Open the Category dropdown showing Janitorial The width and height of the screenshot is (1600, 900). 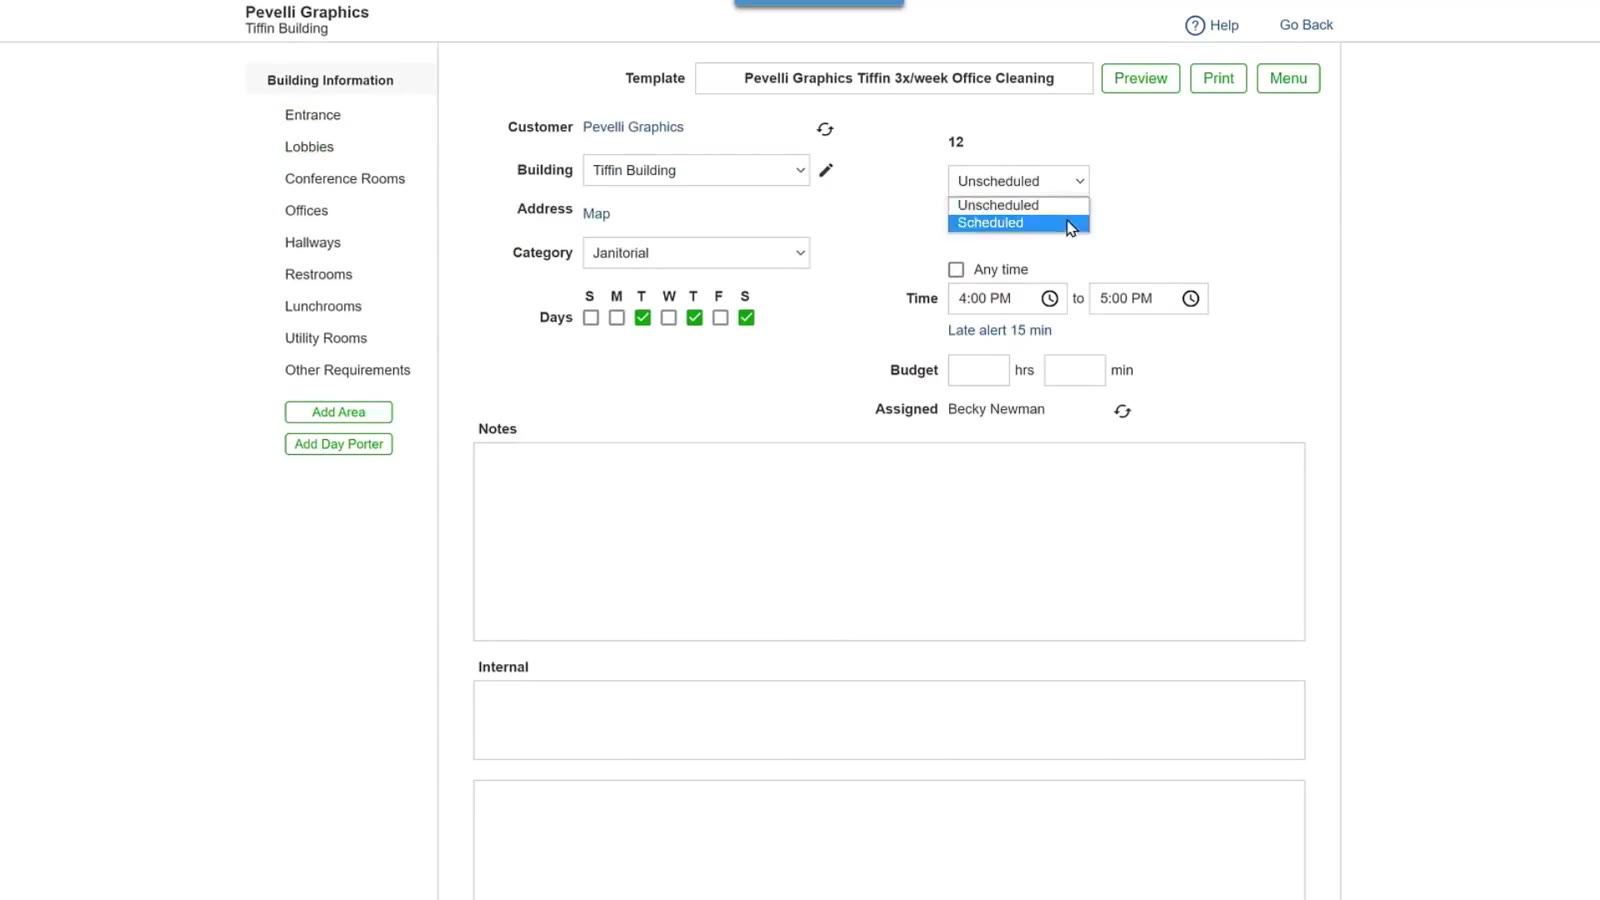tap(696, 253)
